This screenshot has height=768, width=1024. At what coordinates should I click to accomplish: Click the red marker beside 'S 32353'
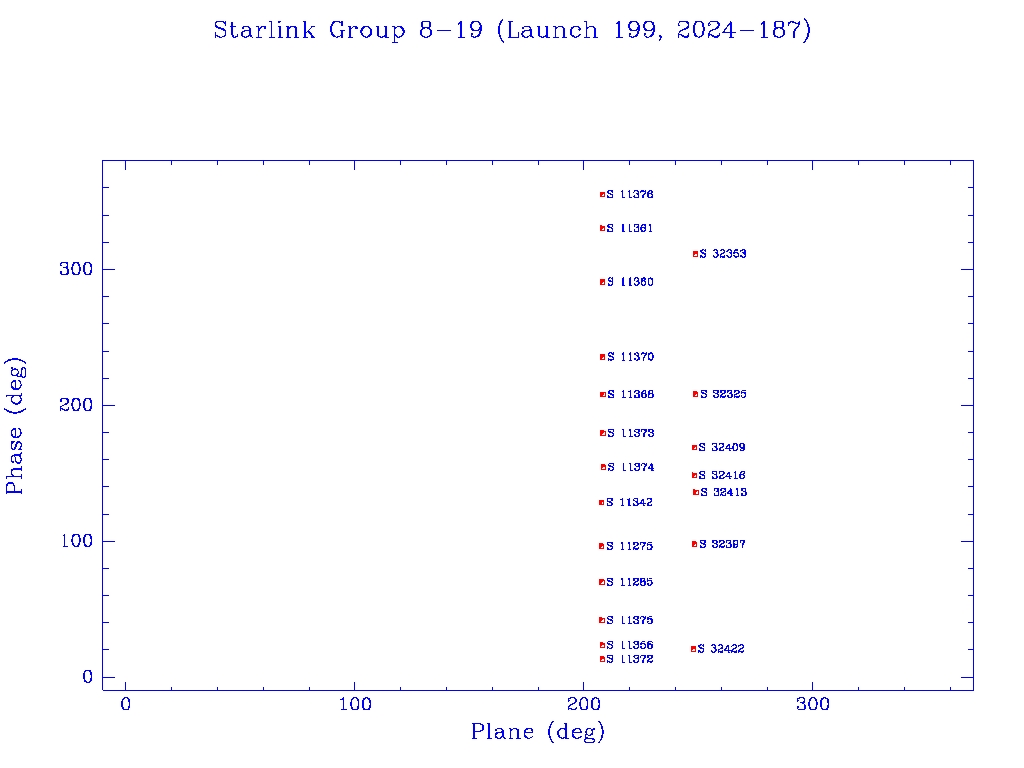click(x=695, y=254)
